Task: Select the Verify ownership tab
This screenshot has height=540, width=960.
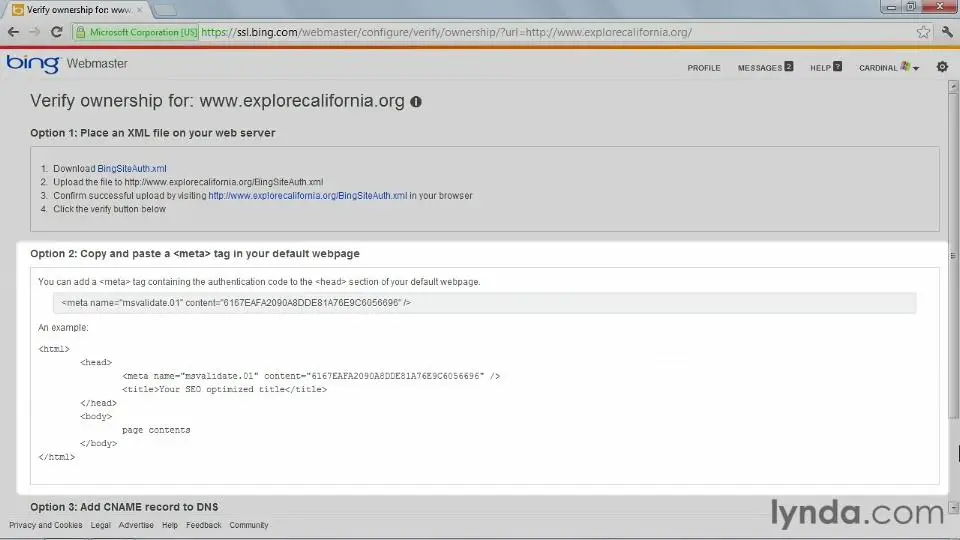Action: (78, 10)
